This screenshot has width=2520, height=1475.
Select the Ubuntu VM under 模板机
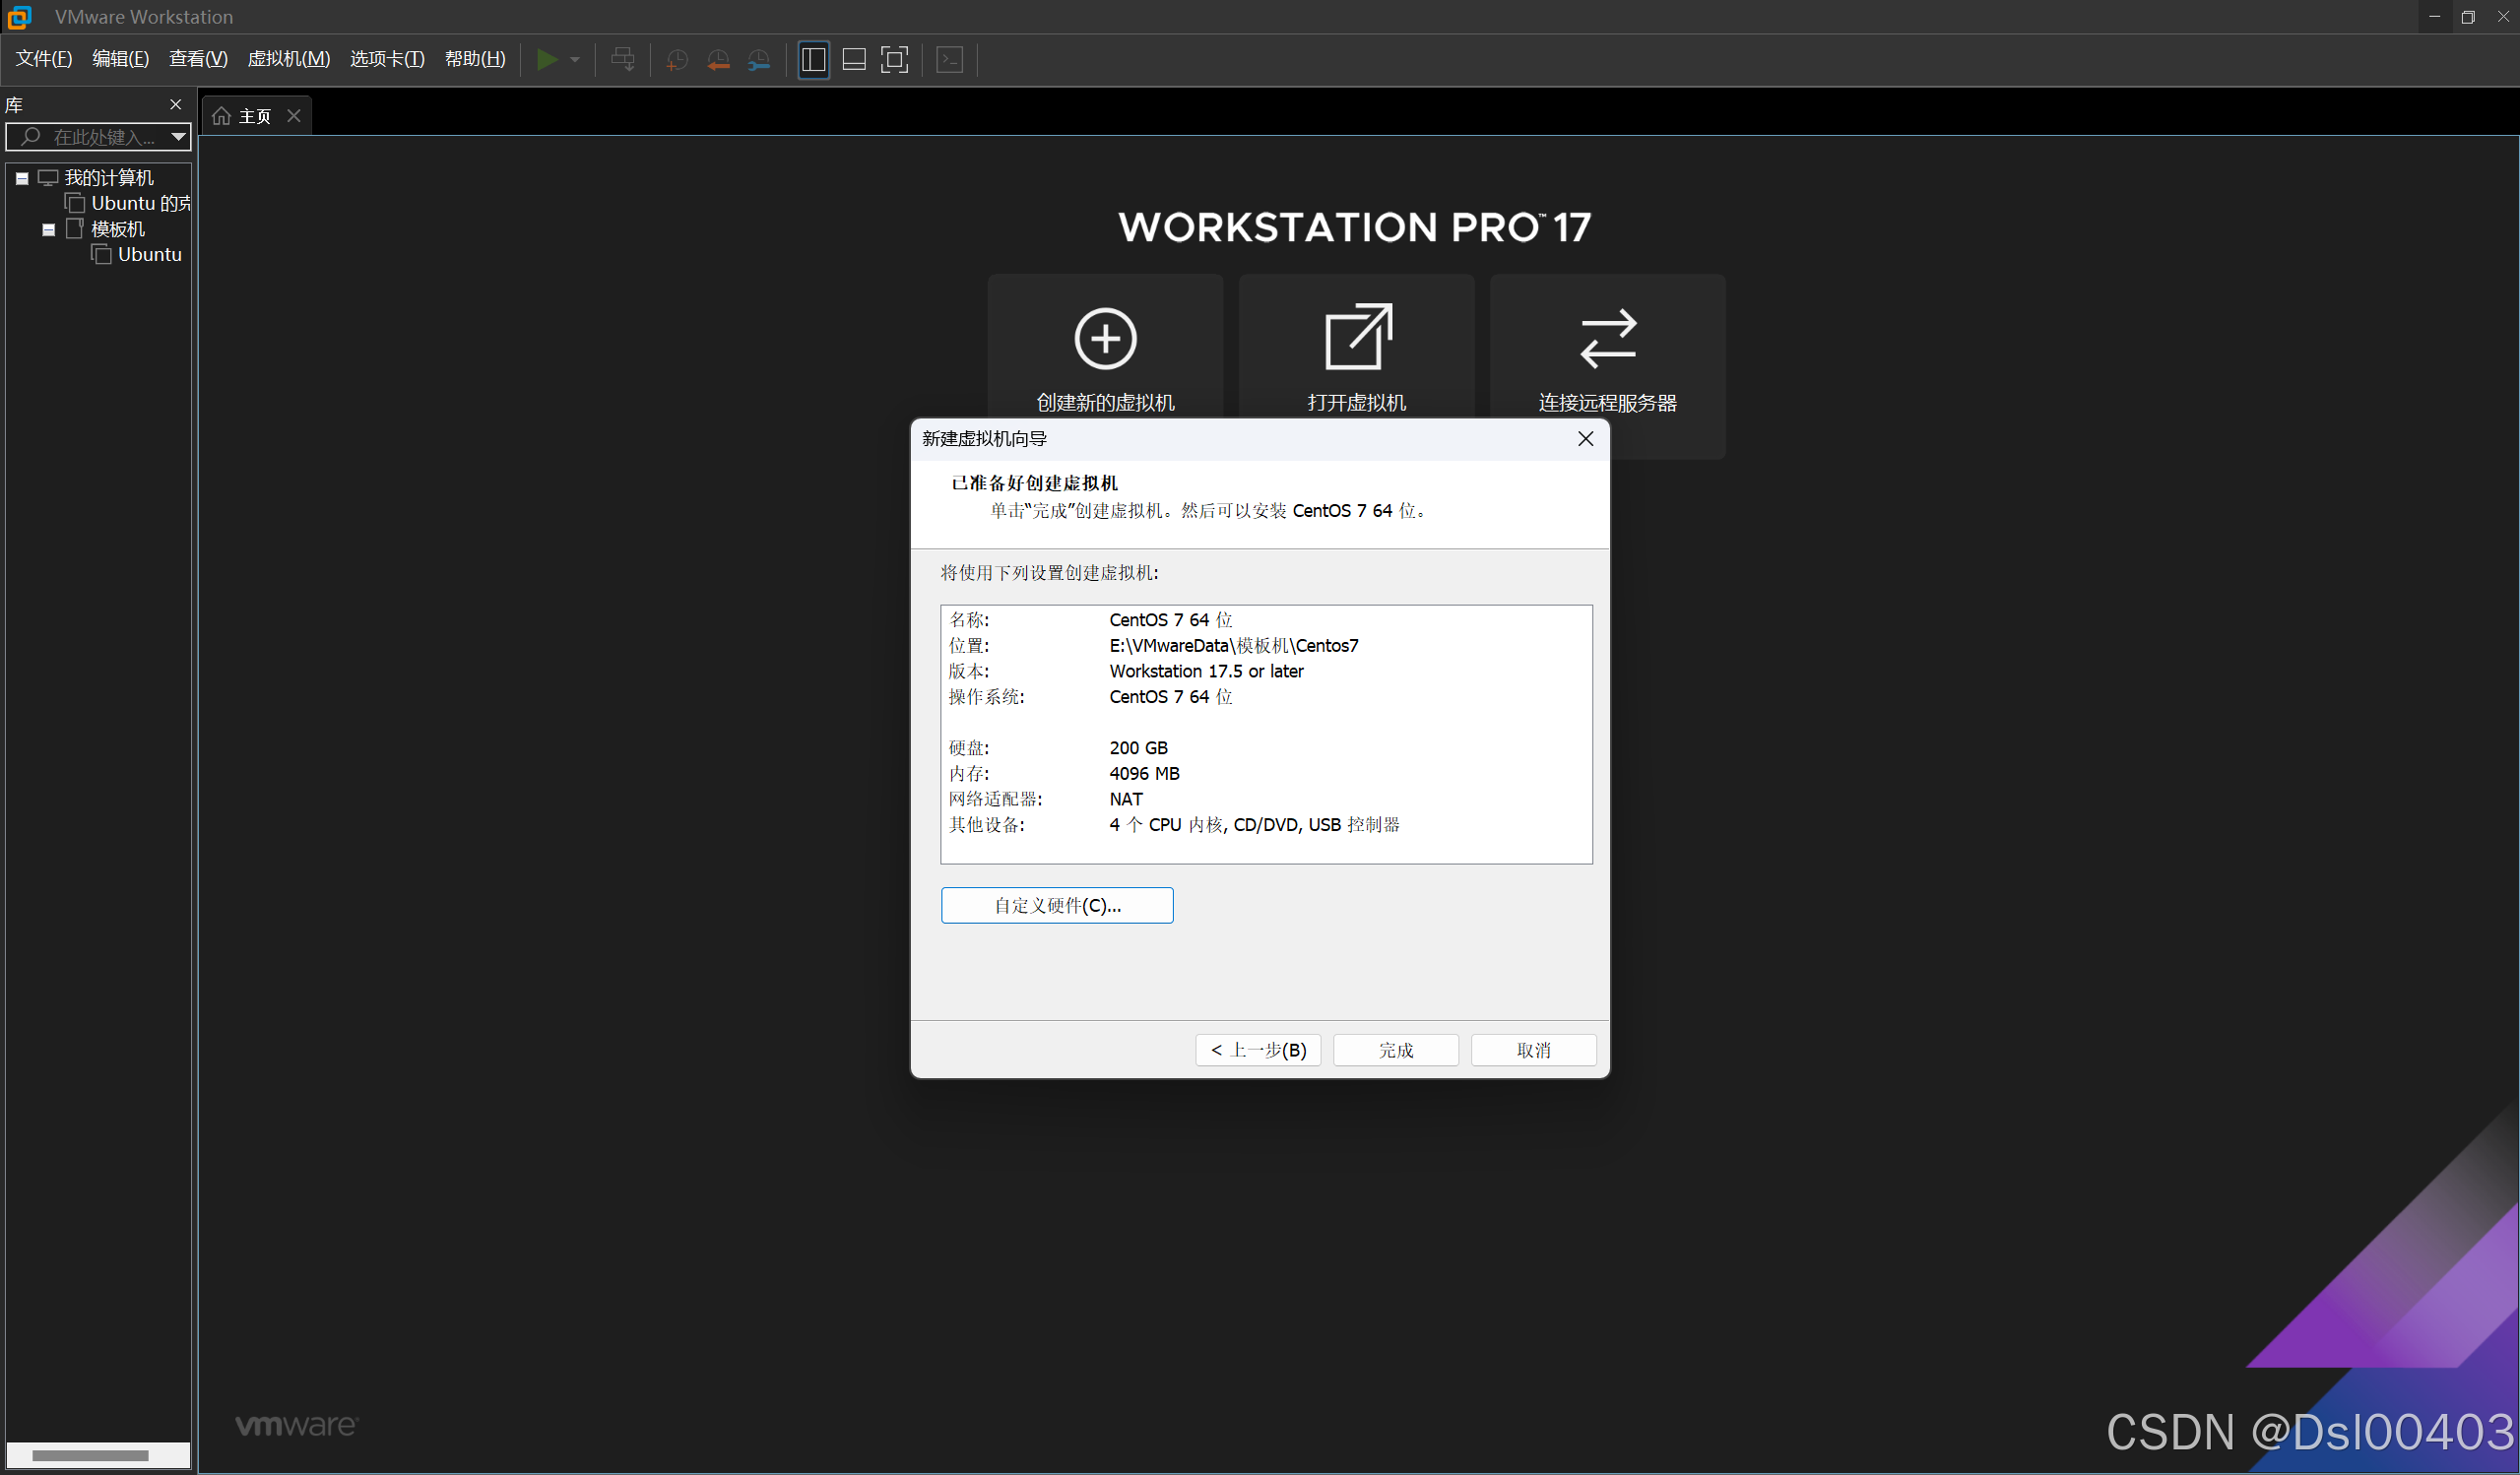click(150, 254)
